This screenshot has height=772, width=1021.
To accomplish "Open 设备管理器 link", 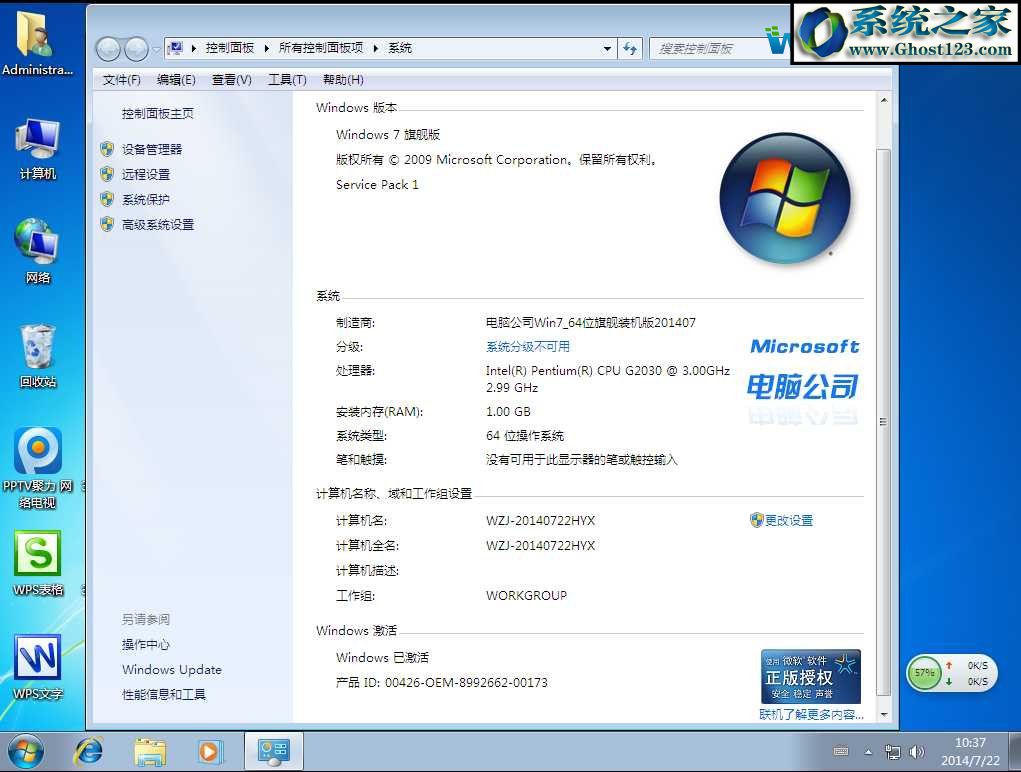I will [152, 149].
